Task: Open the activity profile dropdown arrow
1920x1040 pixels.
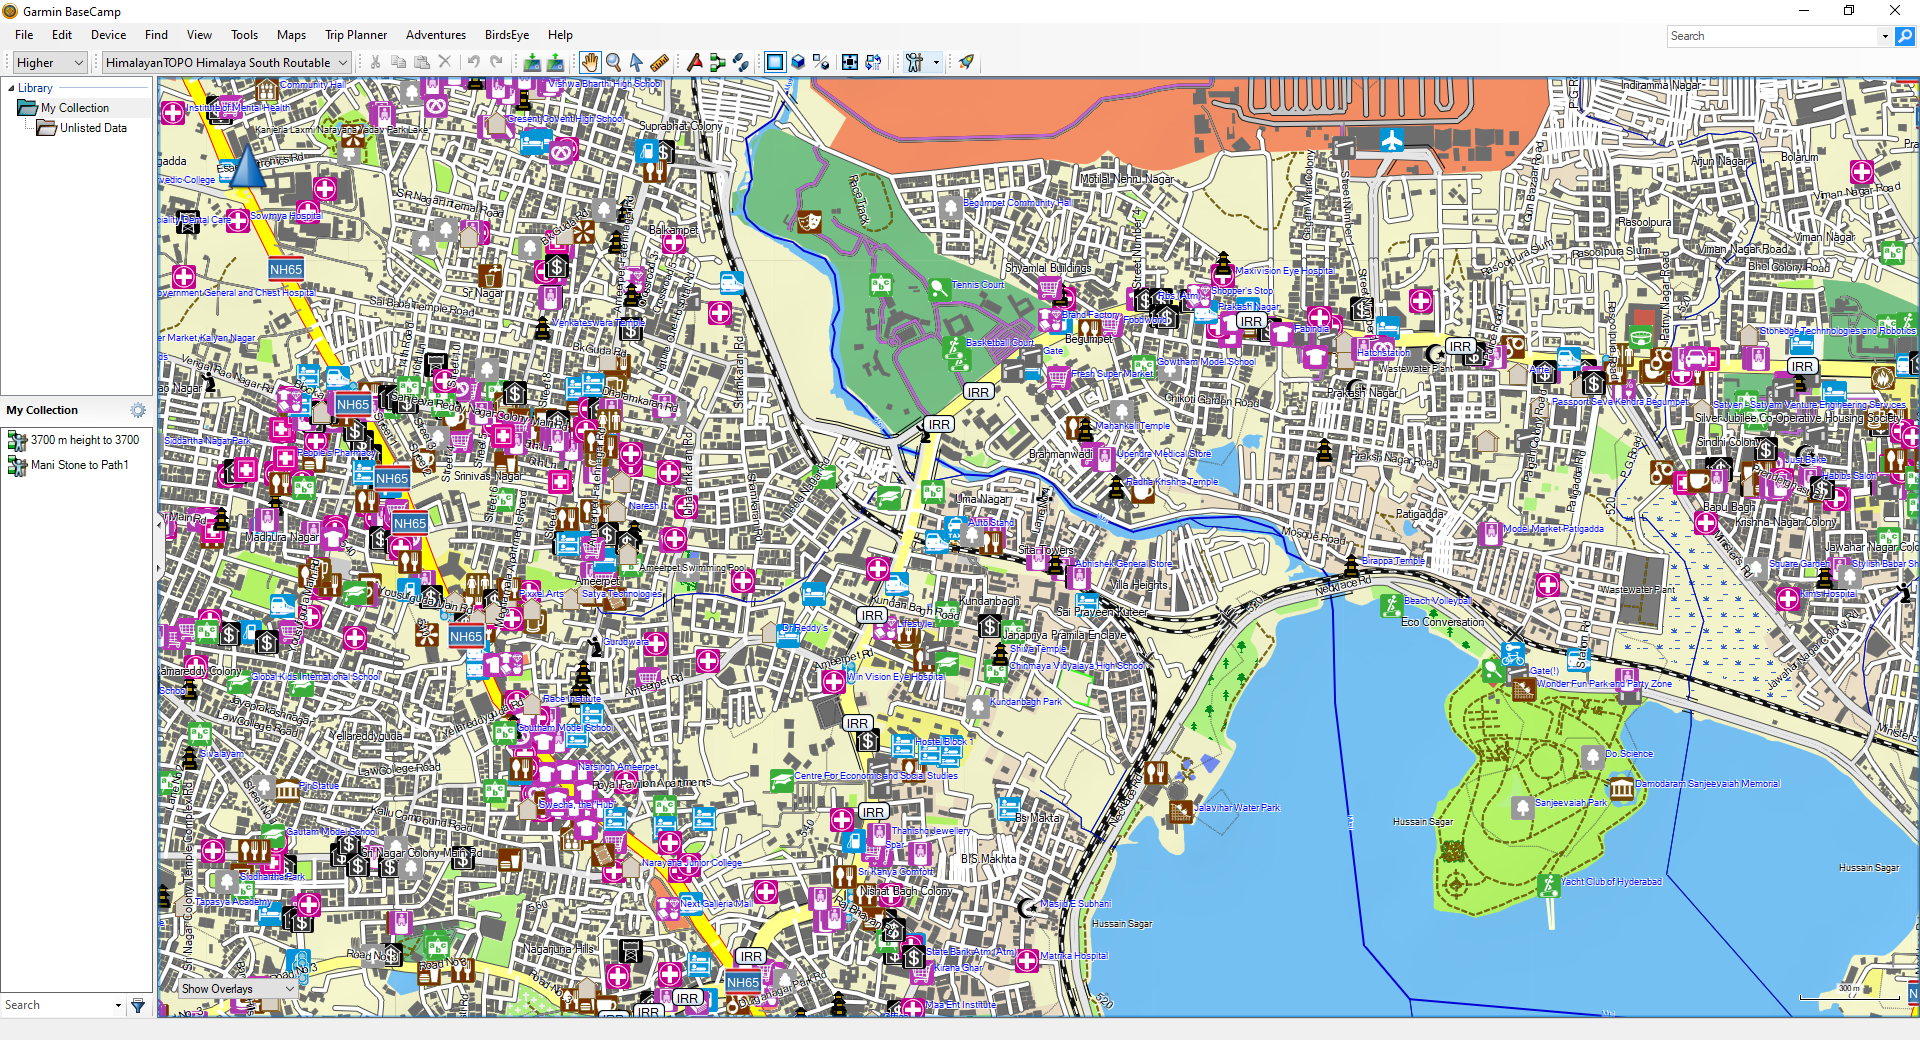Action: coord(936,62)
